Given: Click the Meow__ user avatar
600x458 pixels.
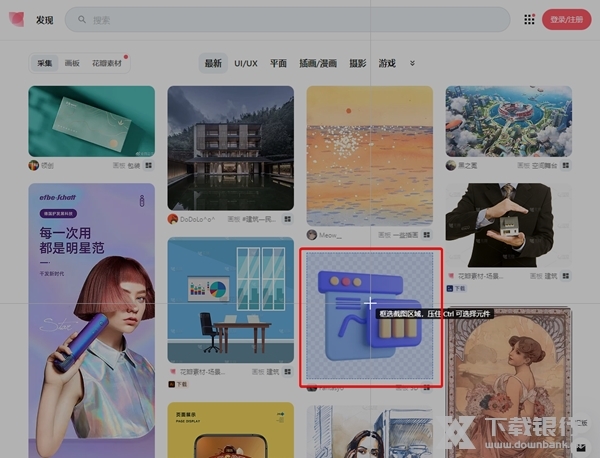Looking at the screenshot, I should (x=312, y=235).
